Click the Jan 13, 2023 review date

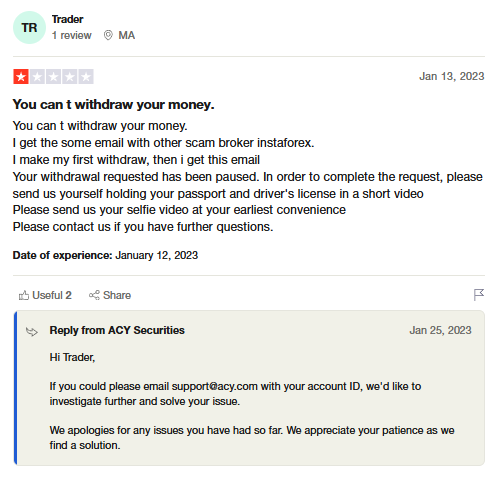[x=452, y=76]
